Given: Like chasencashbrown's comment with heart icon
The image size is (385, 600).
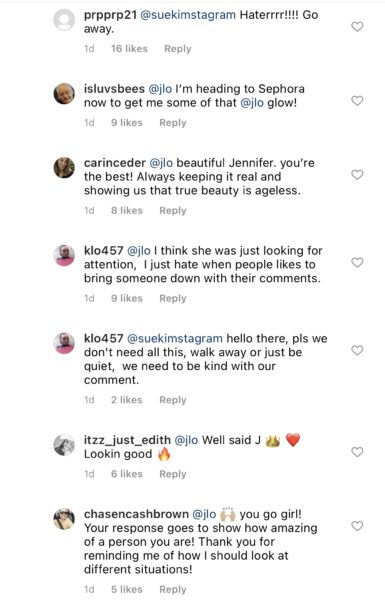Looking at the screenshot, I should point(357,526).
